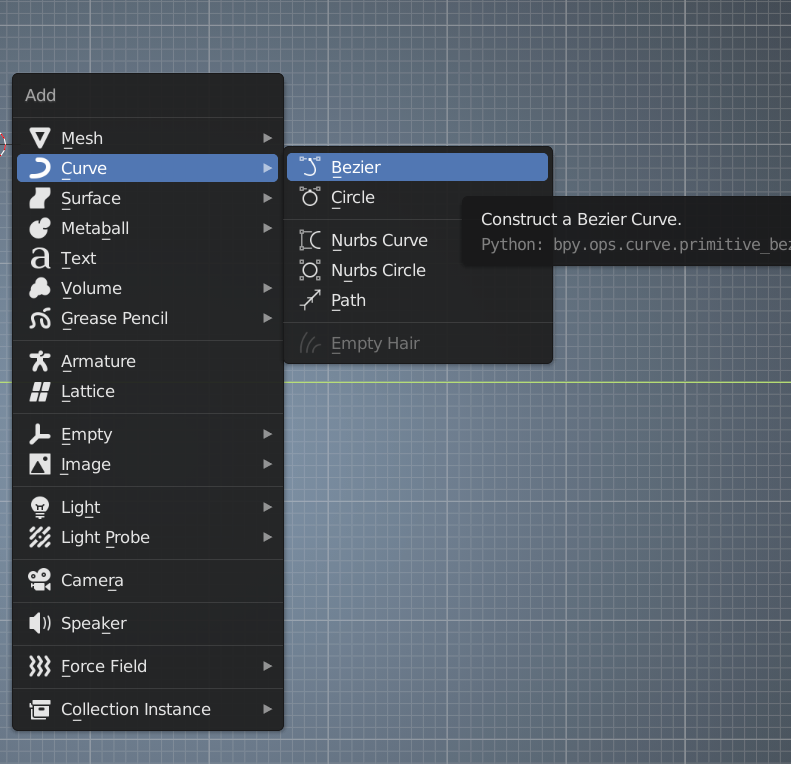Image resolution: width=791 pixels, height=764 pixels.
Task: Click the Curve icon in Add menu
Action: [x=40, y=168]
